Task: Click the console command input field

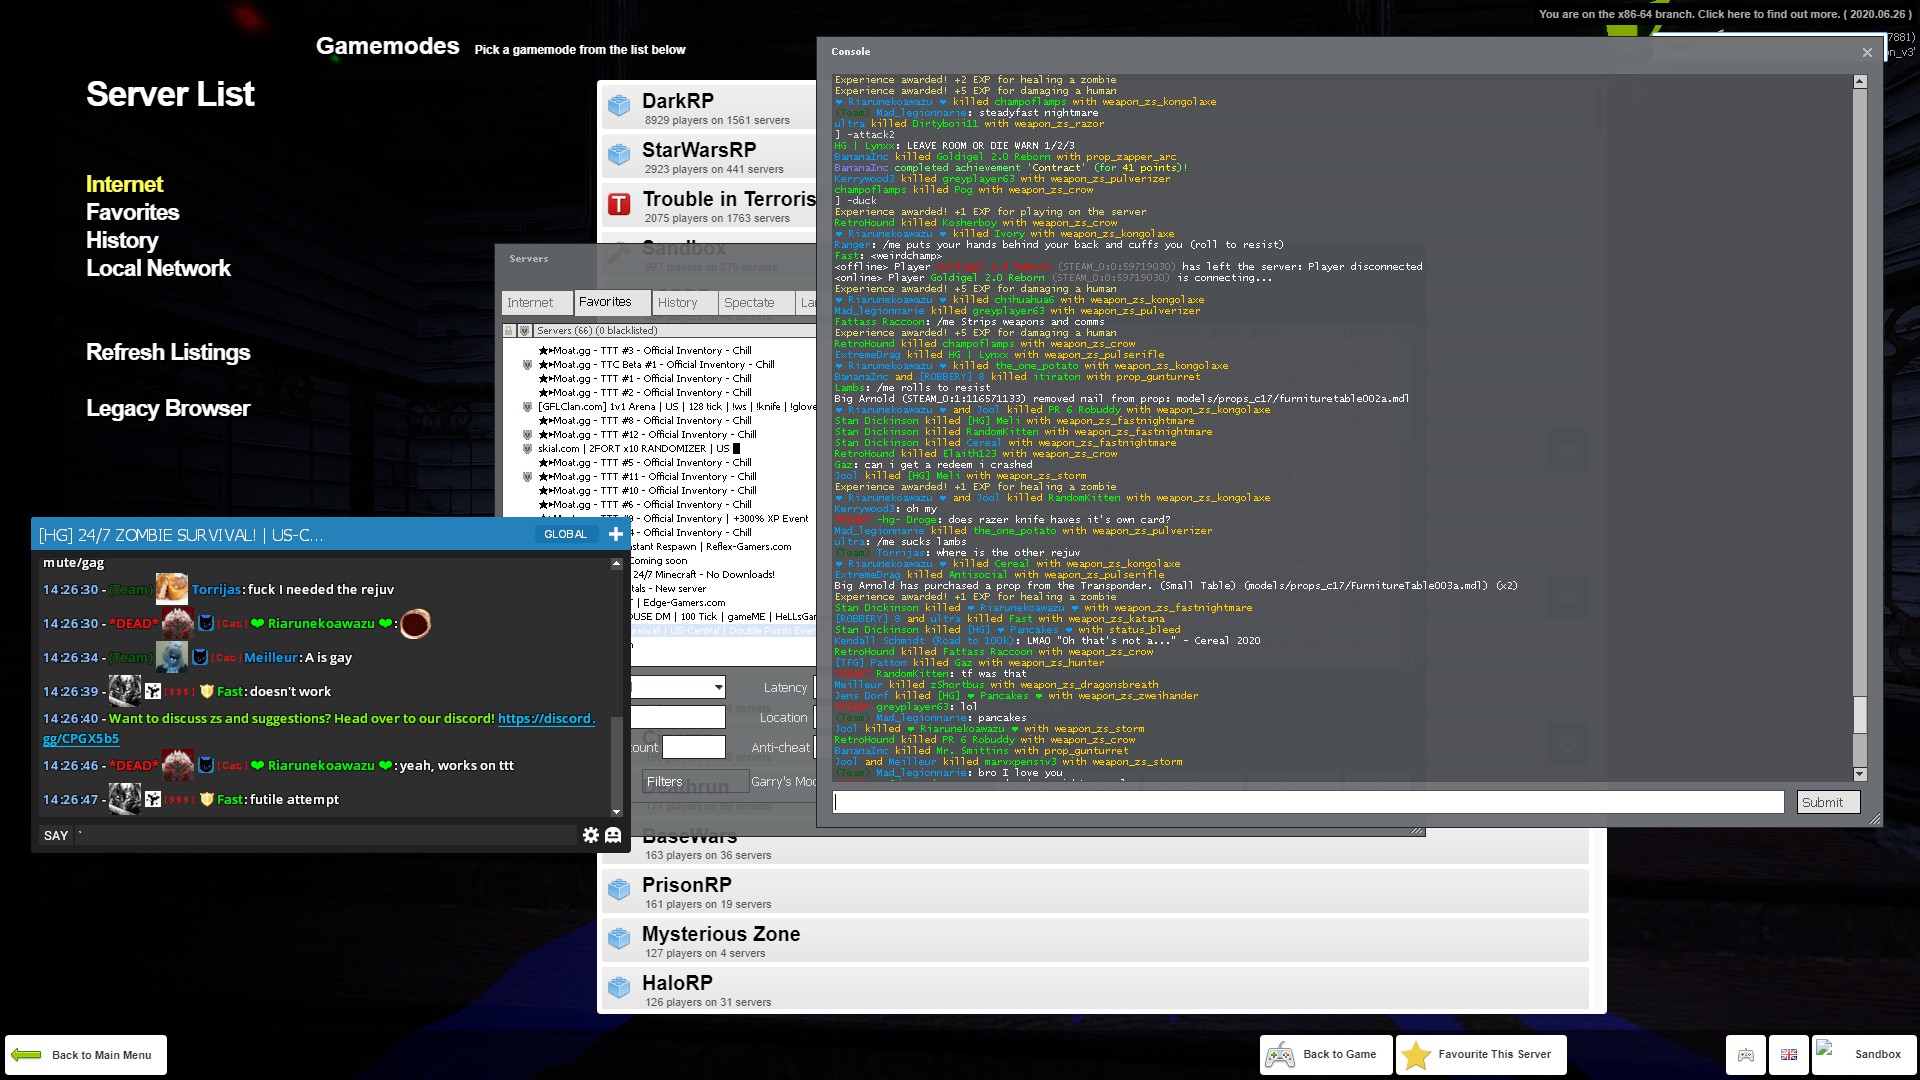Action: click(1308, 802)
